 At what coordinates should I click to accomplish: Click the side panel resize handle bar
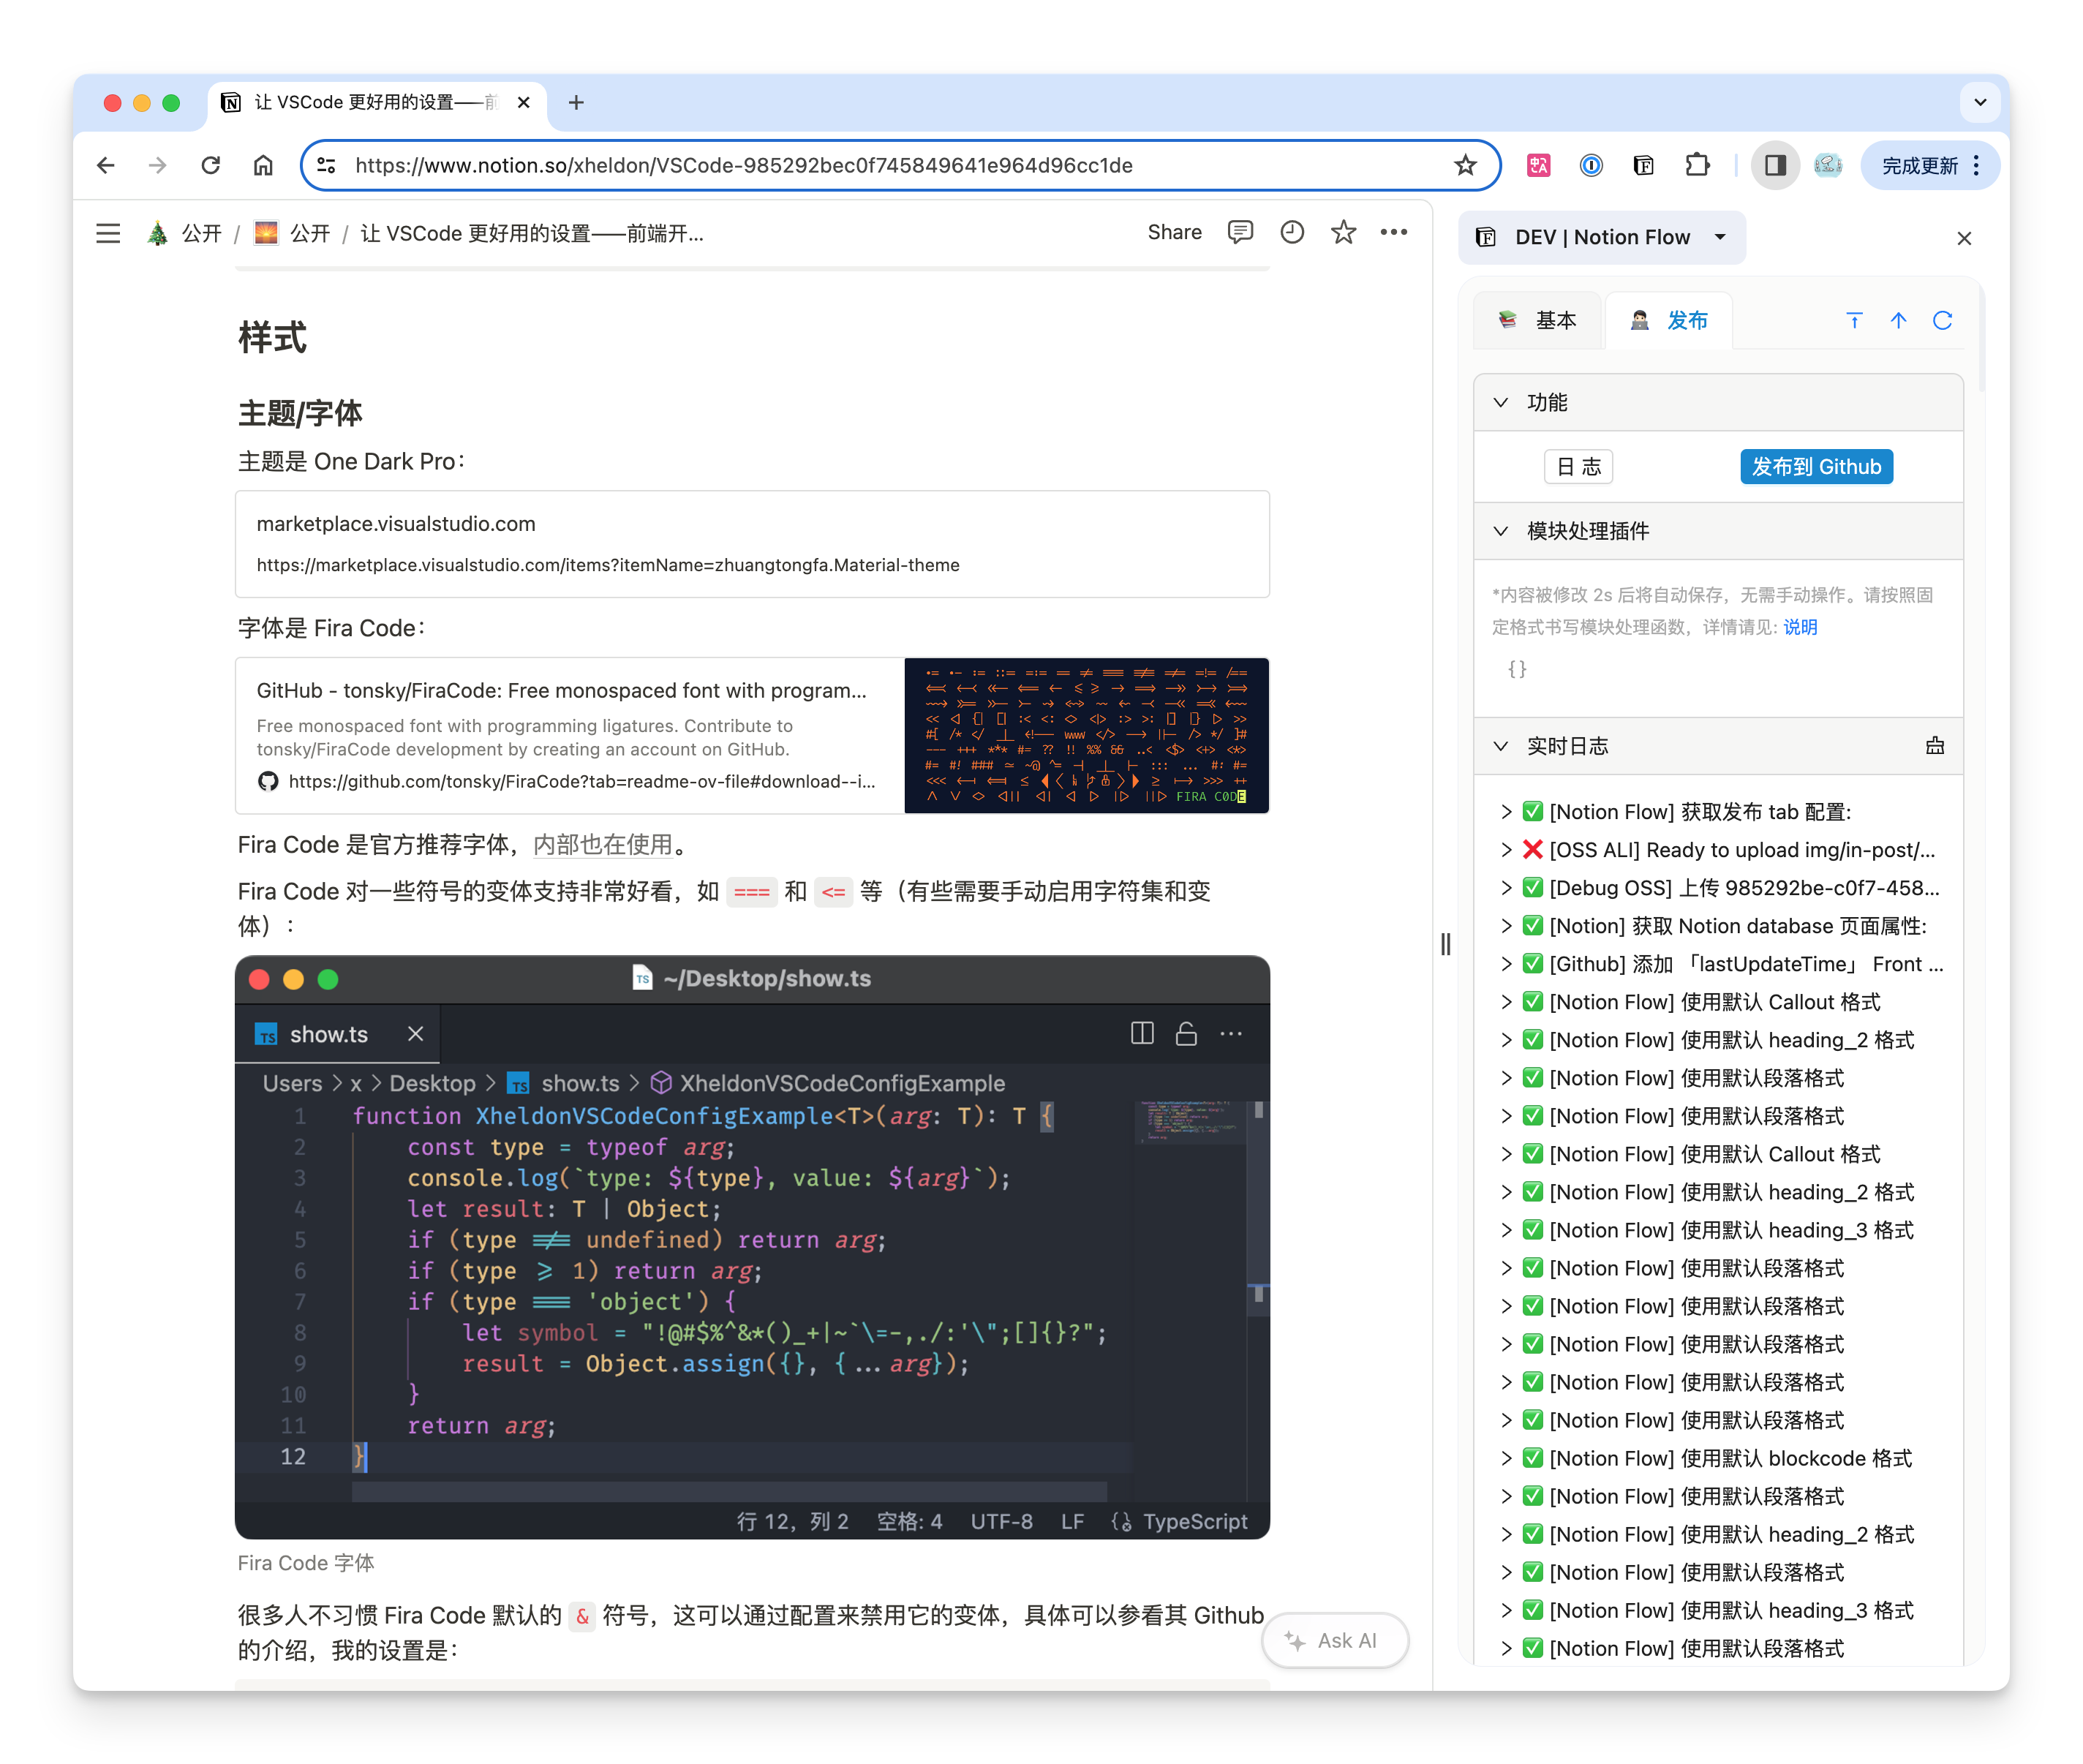click(x=1445, y=943)
